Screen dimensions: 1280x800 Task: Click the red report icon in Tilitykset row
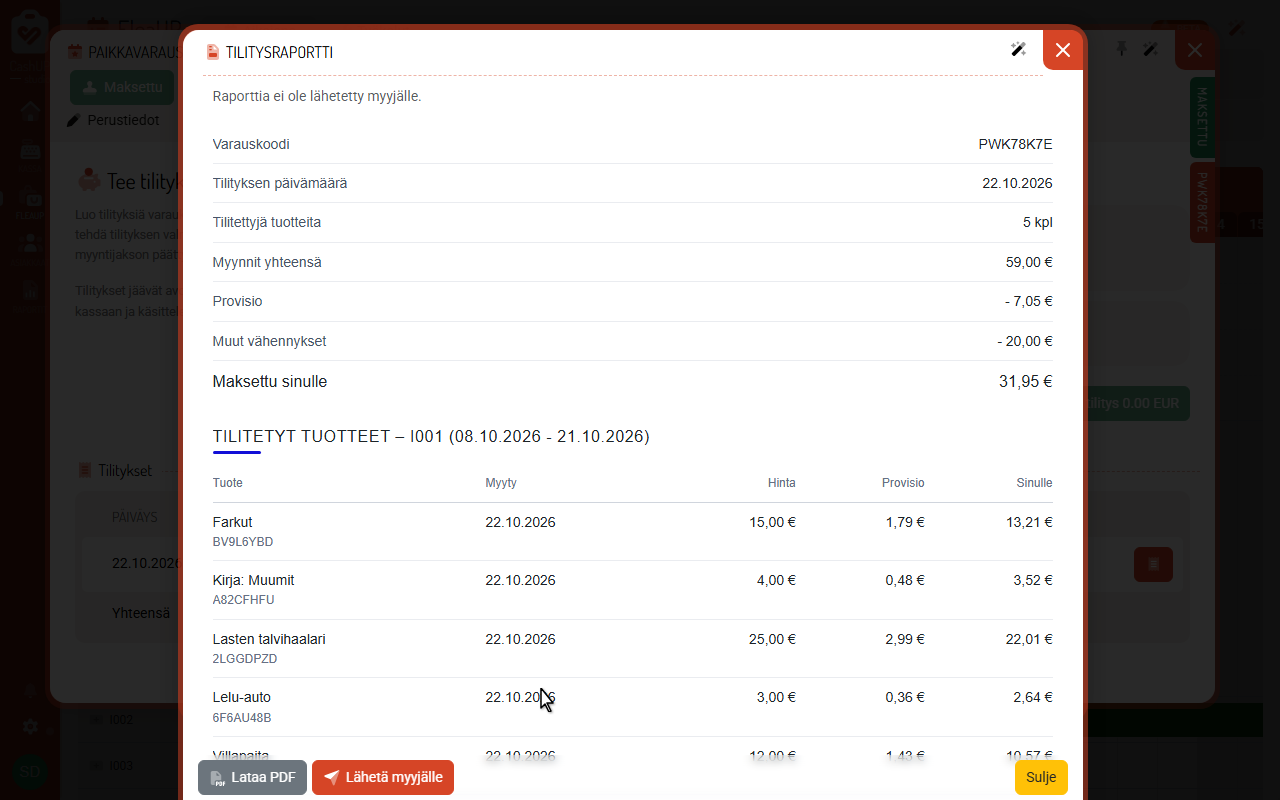(x=1153, y=564)
